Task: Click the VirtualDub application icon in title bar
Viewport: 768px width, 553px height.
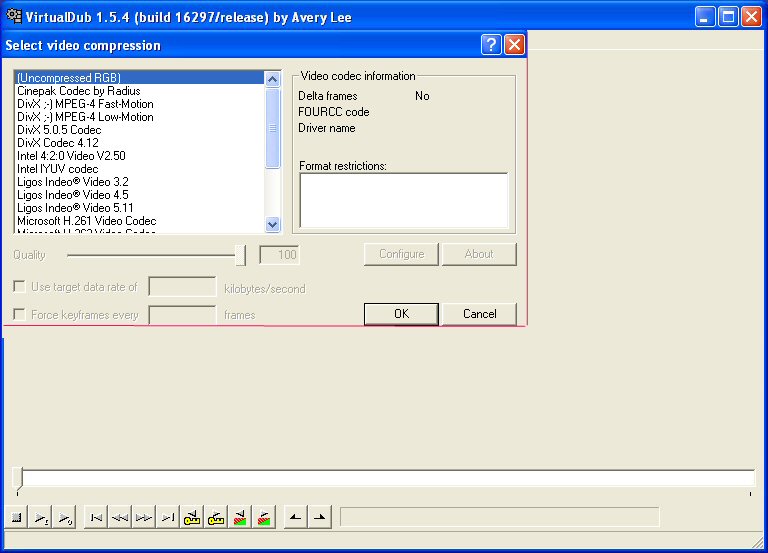Action: 14,16
